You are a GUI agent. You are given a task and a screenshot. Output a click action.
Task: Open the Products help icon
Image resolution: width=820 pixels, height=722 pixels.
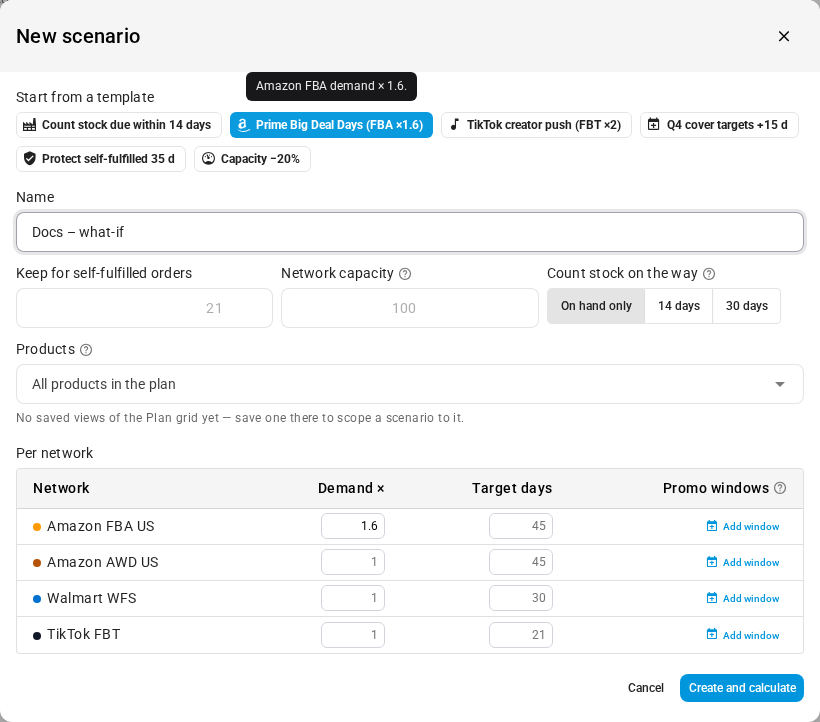[x=86, y=350]
